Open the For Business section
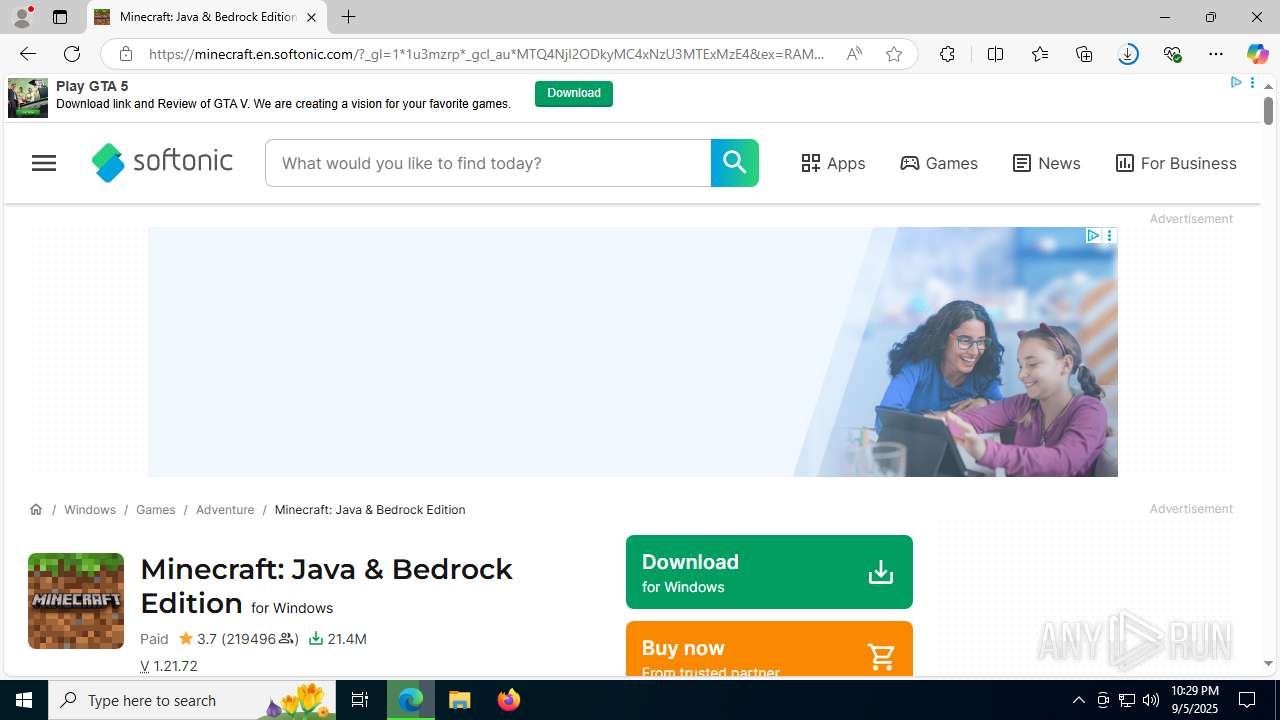The width and height of the screenshot is (1280, 720). tap(1176, 163)
